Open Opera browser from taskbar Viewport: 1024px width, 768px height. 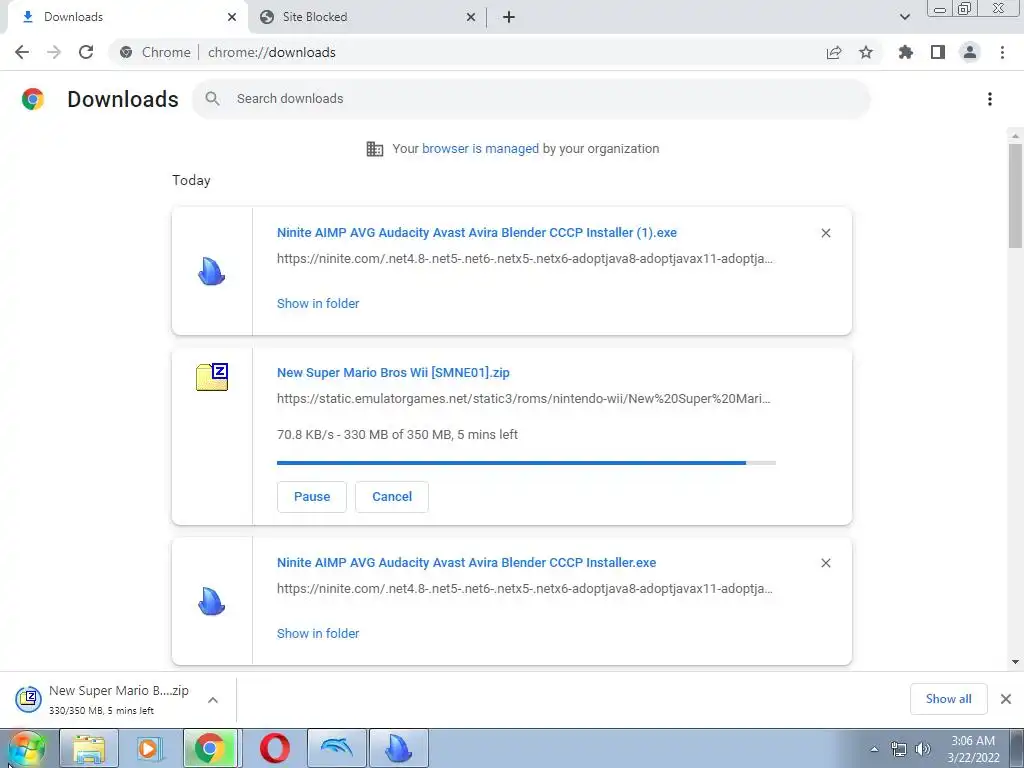(275, 748)
